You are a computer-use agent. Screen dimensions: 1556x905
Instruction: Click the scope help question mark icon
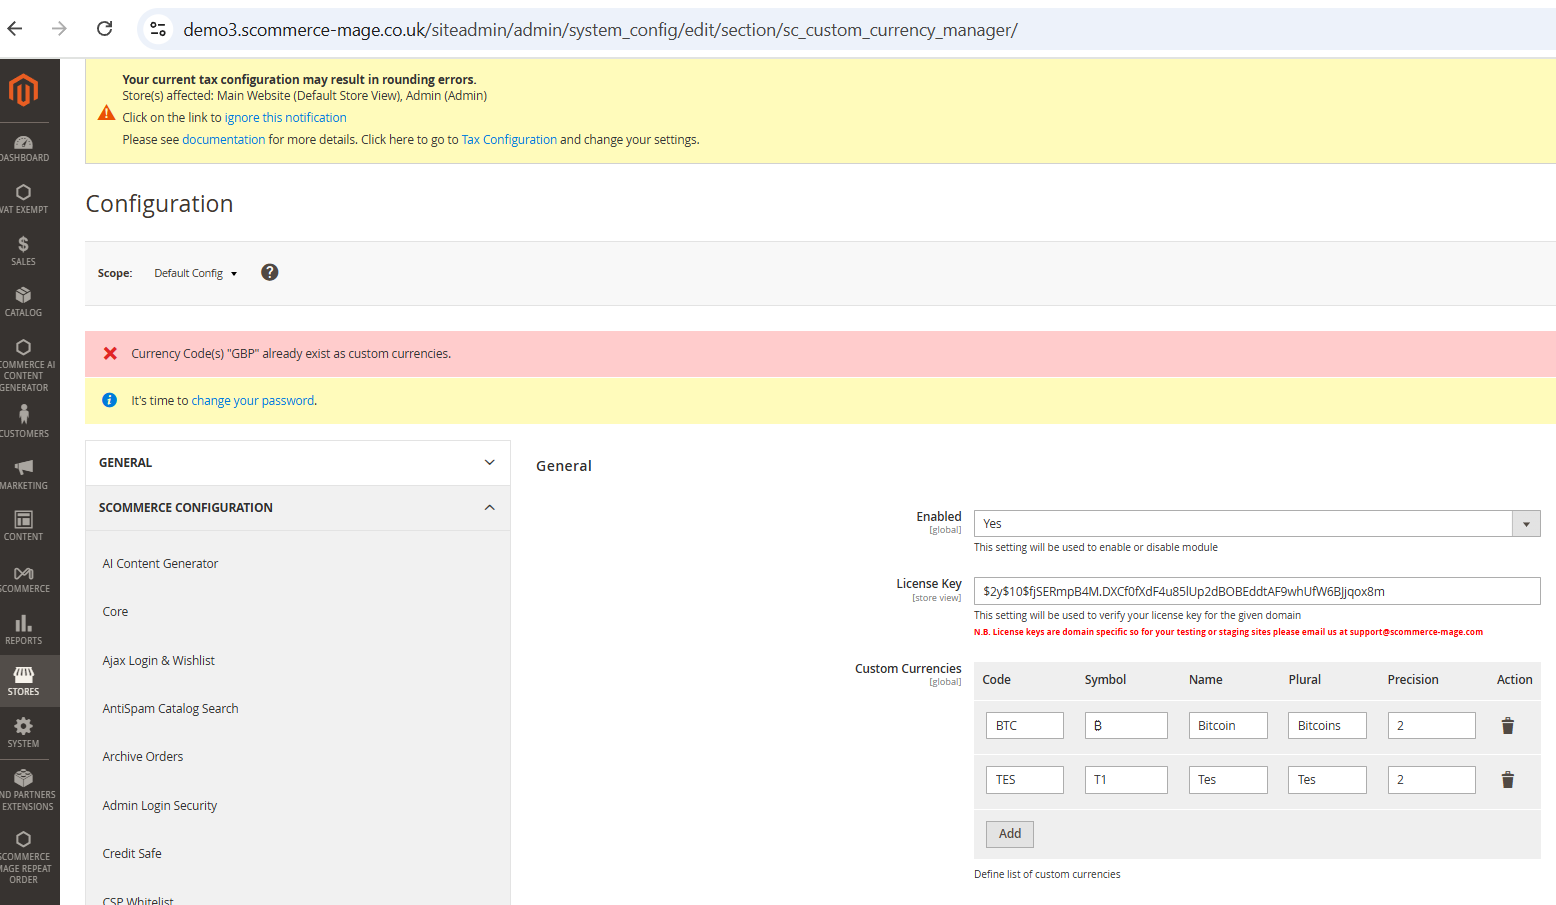pyautogui.click(x=269, y=273)
